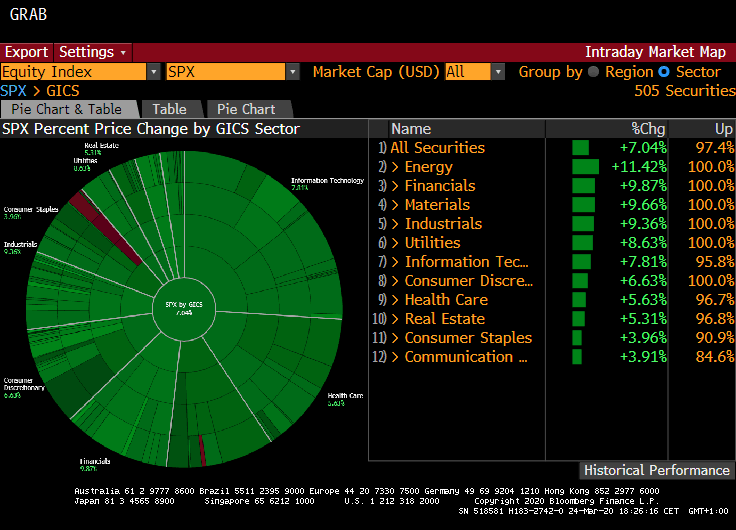Viewport: 736px width, 530px height.
Task: Click Communication row green change bar
Action: [577, 357]
